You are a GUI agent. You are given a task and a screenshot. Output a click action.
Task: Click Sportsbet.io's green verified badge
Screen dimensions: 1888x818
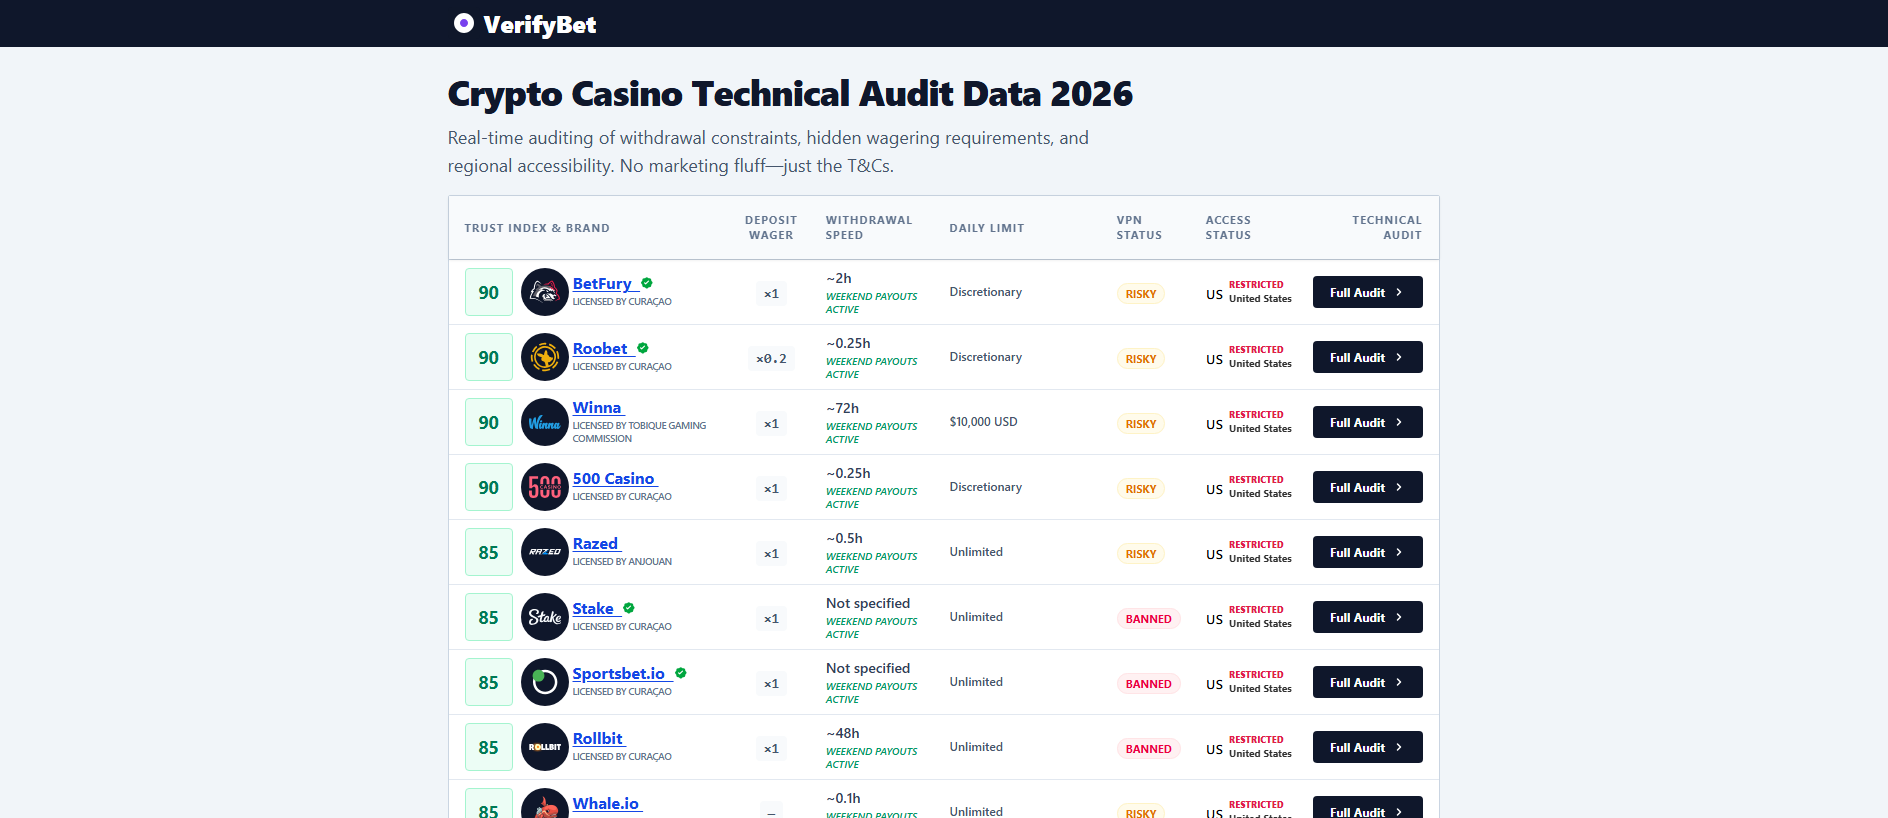[x=681, y=673]
